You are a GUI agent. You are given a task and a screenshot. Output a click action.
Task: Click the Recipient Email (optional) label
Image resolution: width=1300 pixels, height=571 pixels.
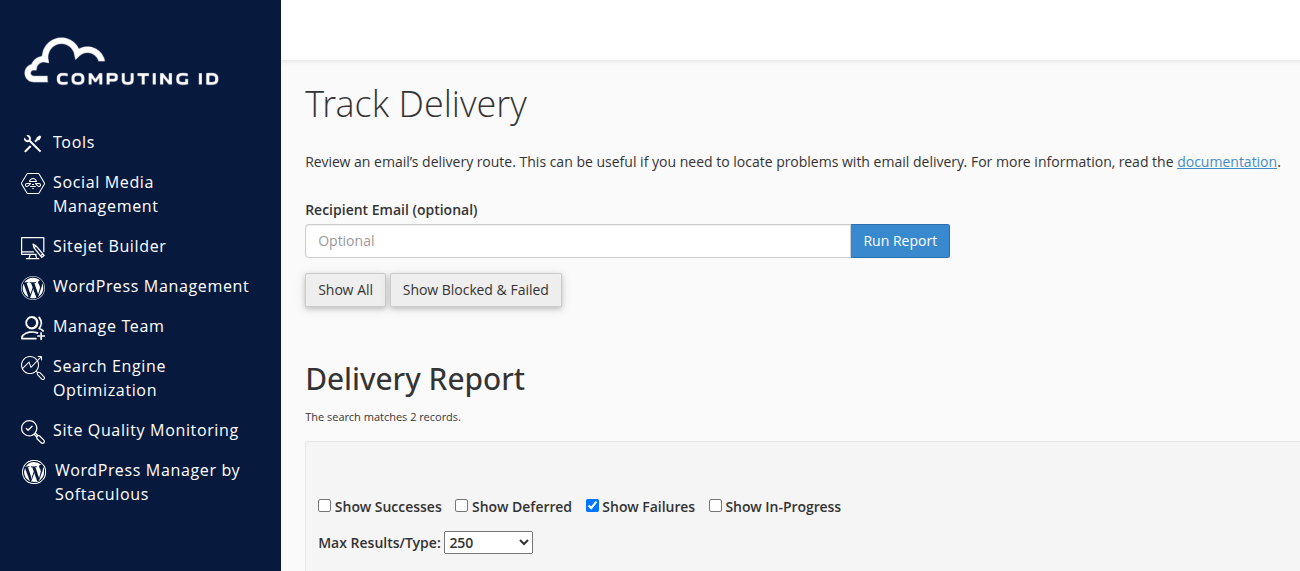[x=391, y=210]
